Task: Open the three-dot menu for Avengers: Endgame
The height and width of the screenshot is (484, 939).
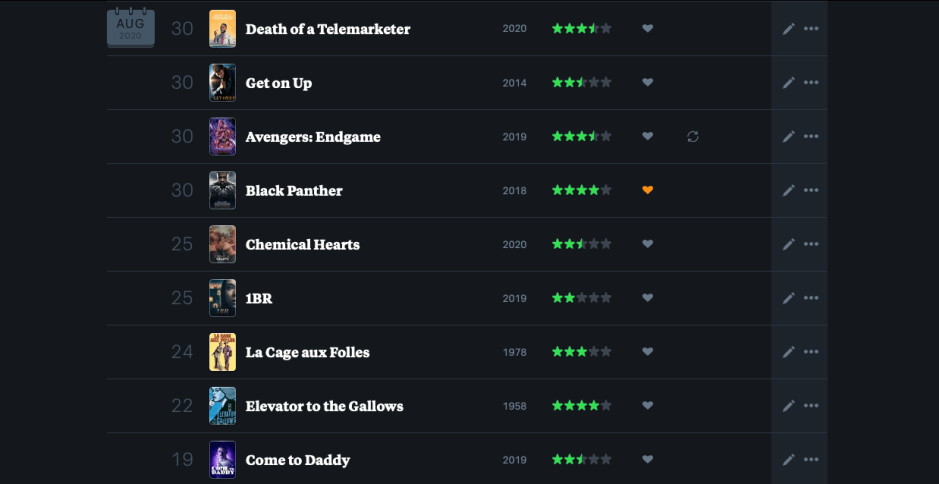Action: [811, 137]
